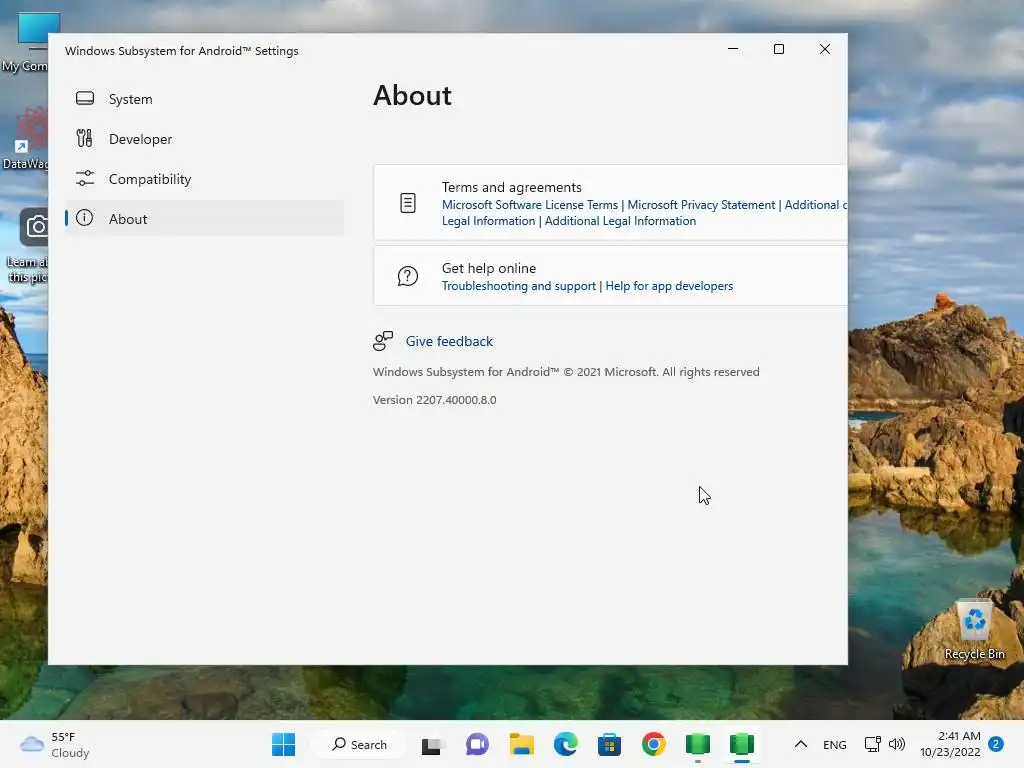Screen dimensions: 1024x768
Task: Select Compatibility in the sidebar
Action: pyautogui.click(x=204, y=179)
